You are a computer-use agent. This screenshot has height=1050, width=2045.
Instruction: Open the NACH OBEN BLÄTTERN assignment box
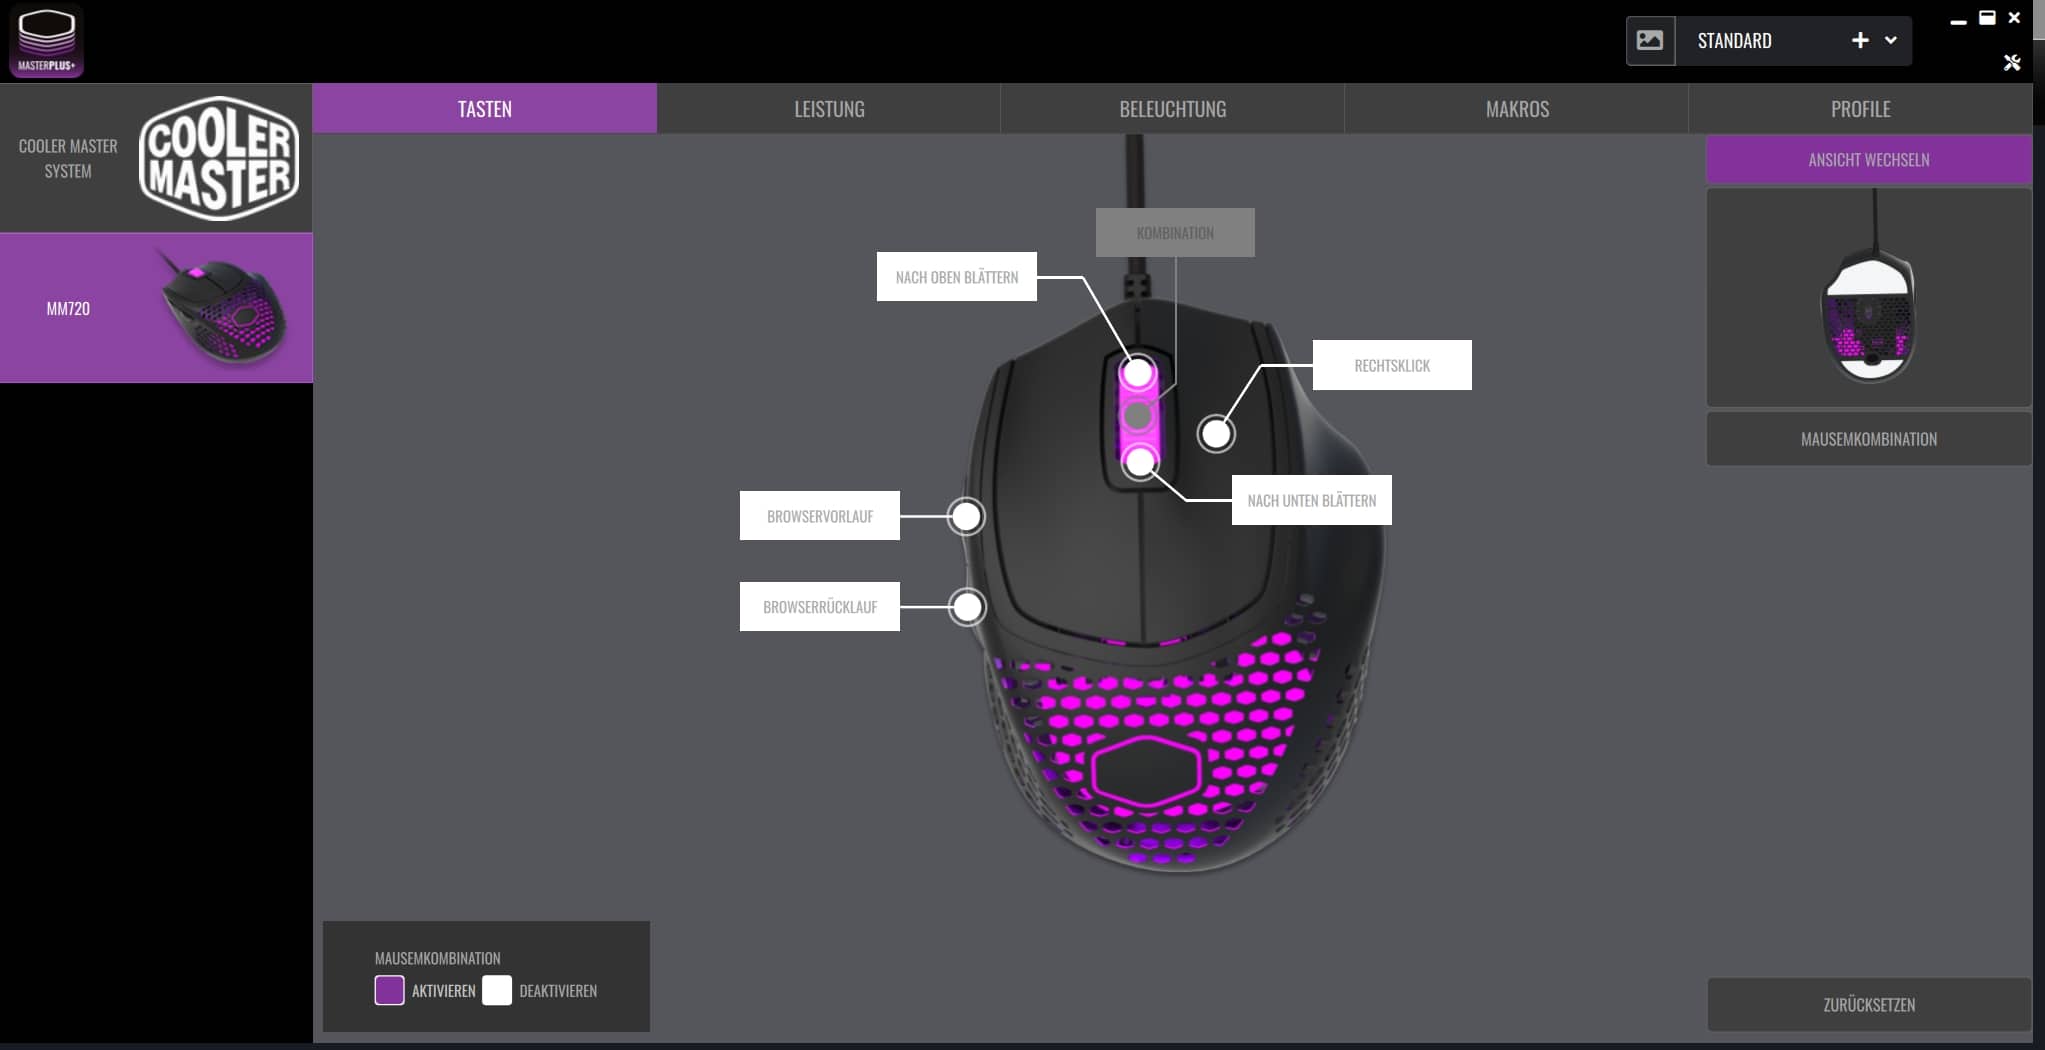[x=956, y=277]
